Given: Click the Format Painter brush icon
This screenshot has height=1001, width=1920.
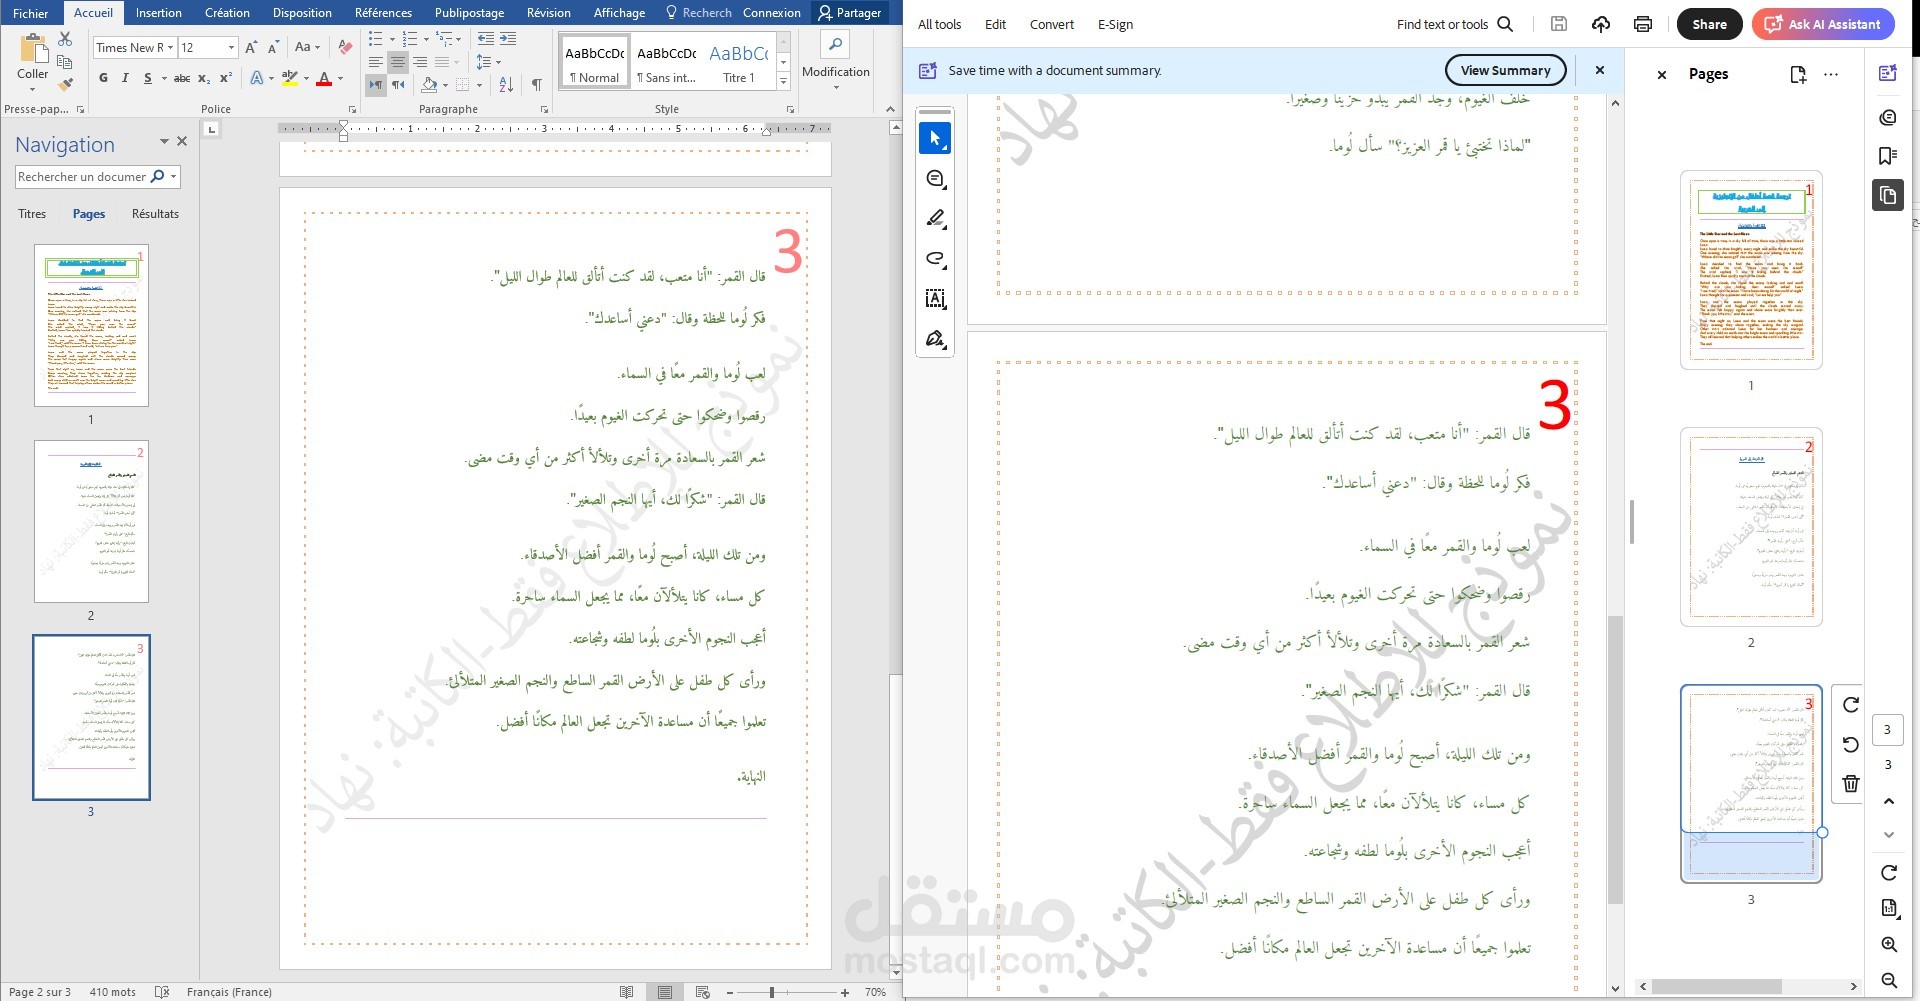Looking at the screenshot, I should point(65,84).
